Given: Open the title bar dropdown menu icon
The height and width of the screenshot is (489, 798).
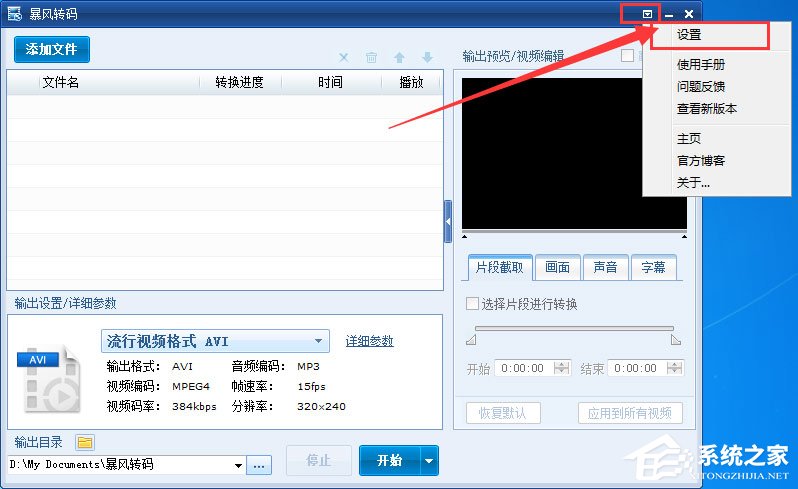Looking at the screenshot, I should click(x=648, y=14).
